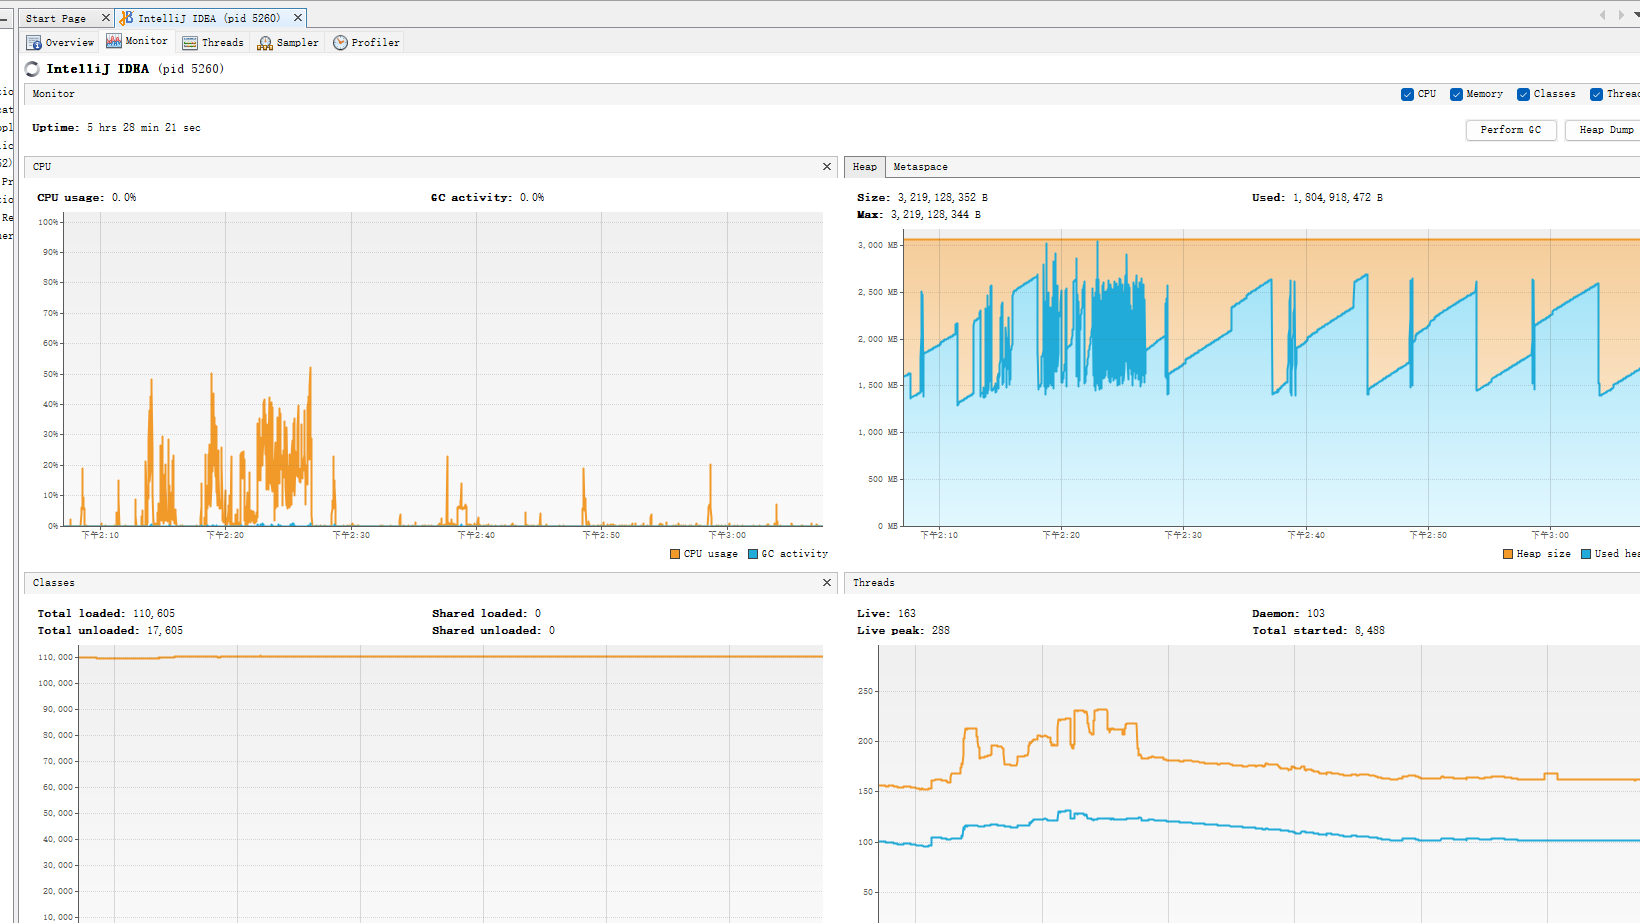The height and width of the screenshot is (923, 1640).
Task: Click the Monitor section header
Action: click(54, 94)
